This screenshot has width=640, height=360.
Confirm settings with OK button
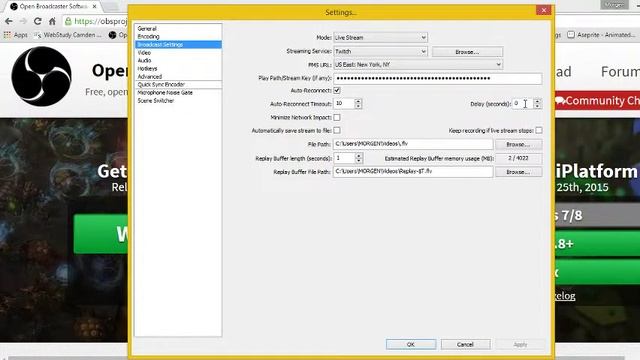(411, 344)
